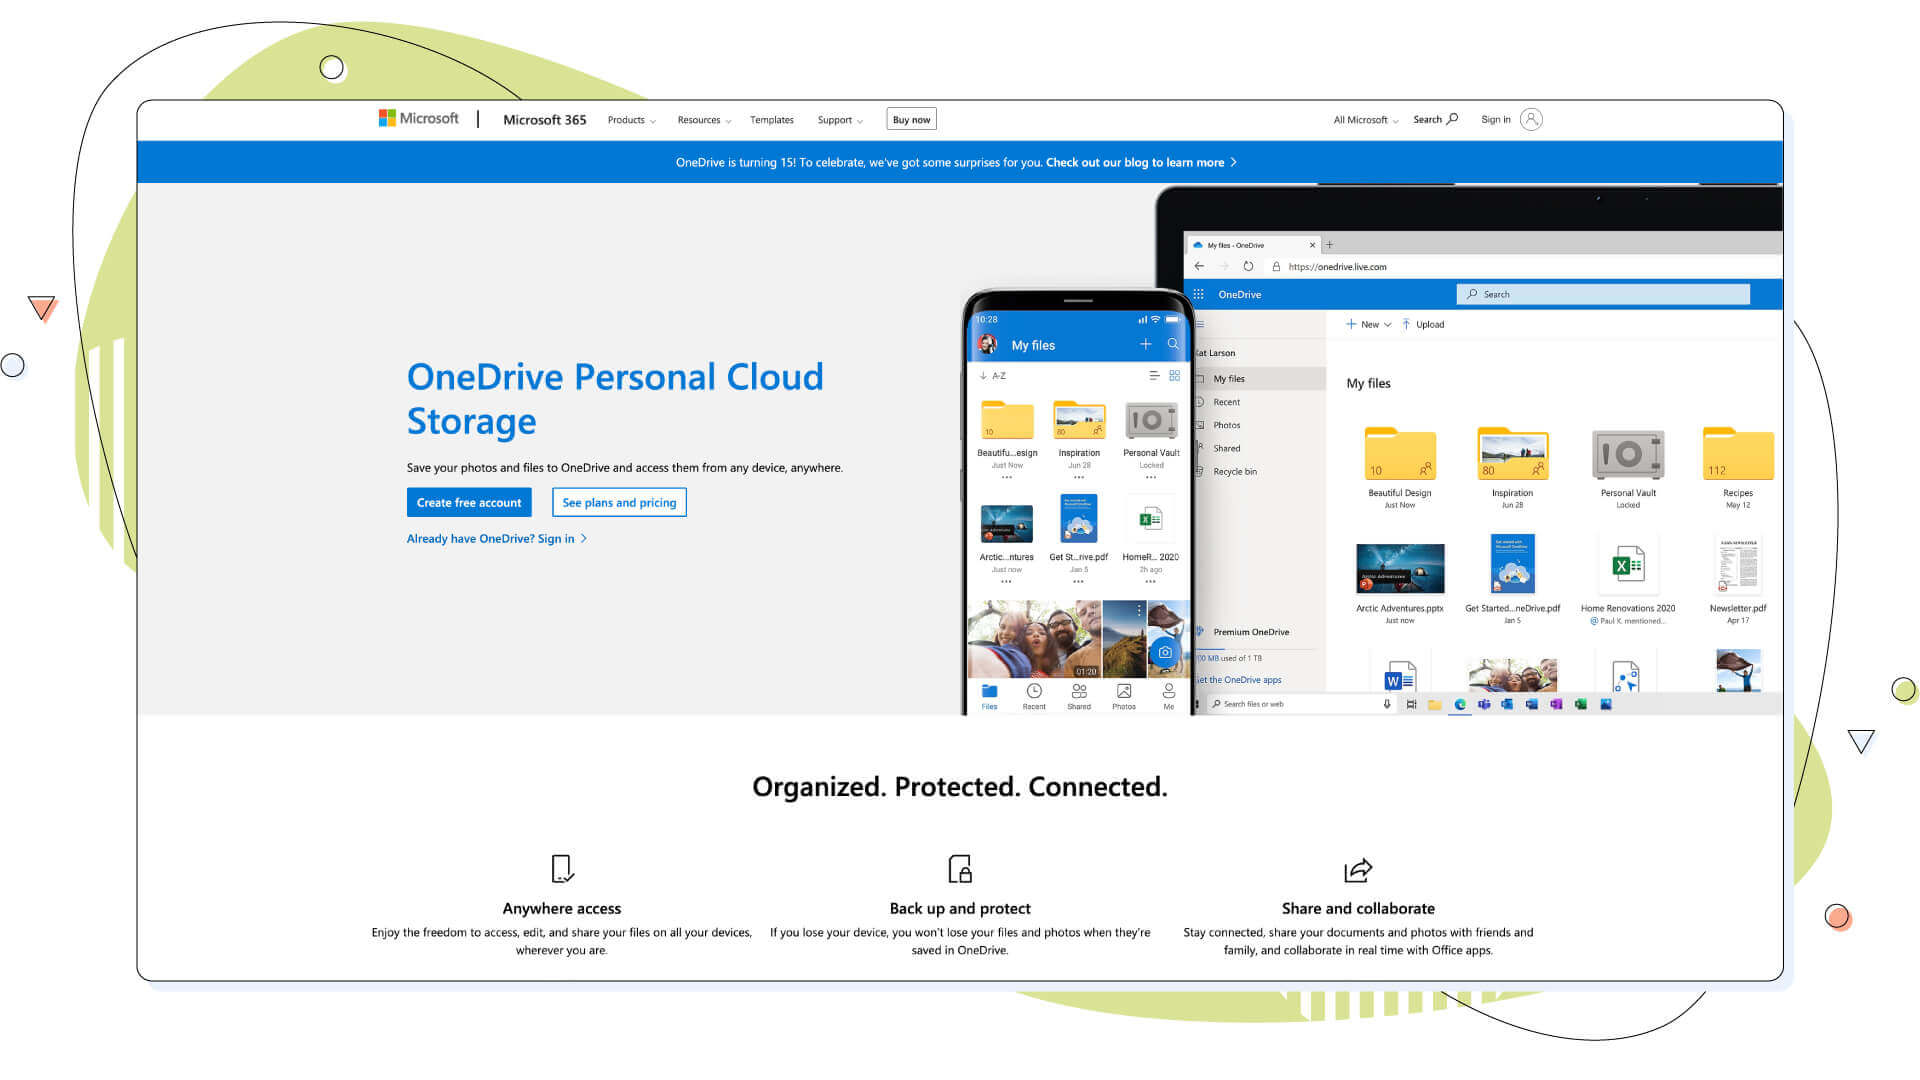Change phone sort order via A-Z
Screen dimensions: 1920x1080
coord(992,376)
